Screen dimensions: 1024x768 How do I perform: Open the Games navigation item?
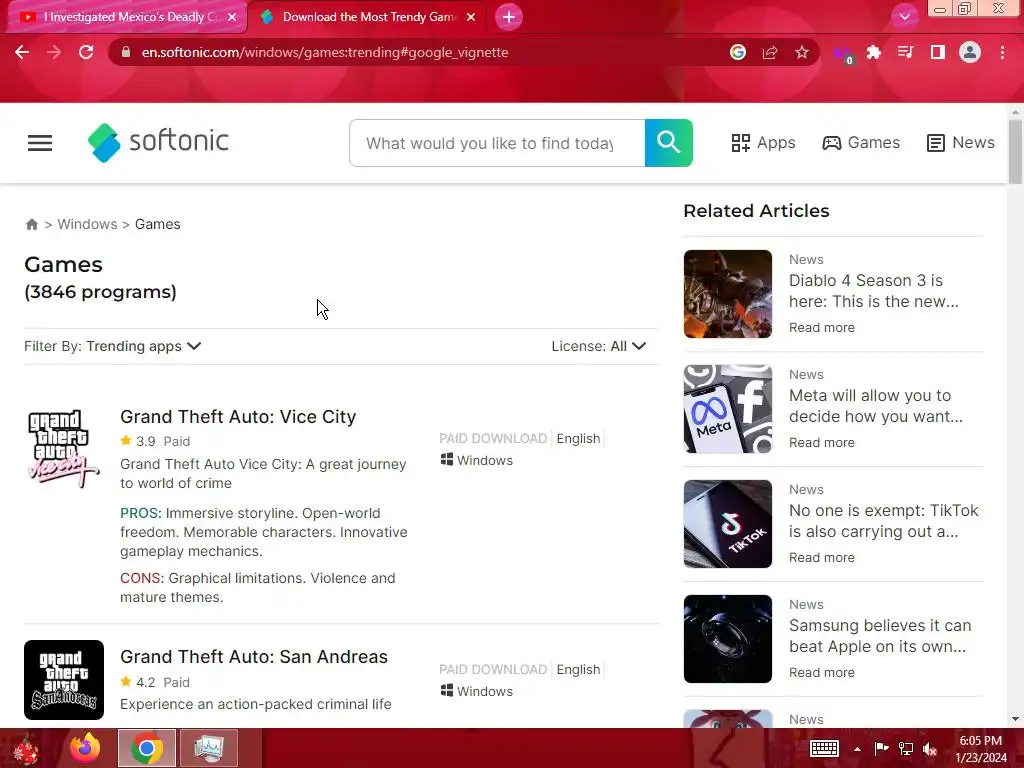[x=861, y=142]
